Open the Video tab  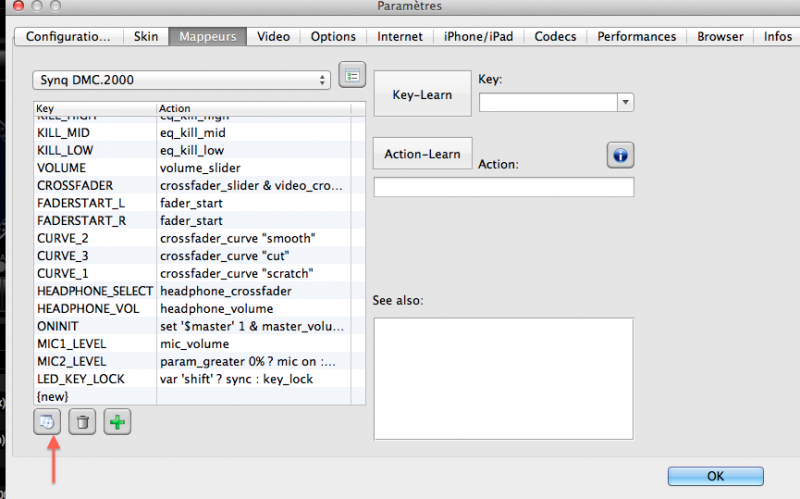273,37
